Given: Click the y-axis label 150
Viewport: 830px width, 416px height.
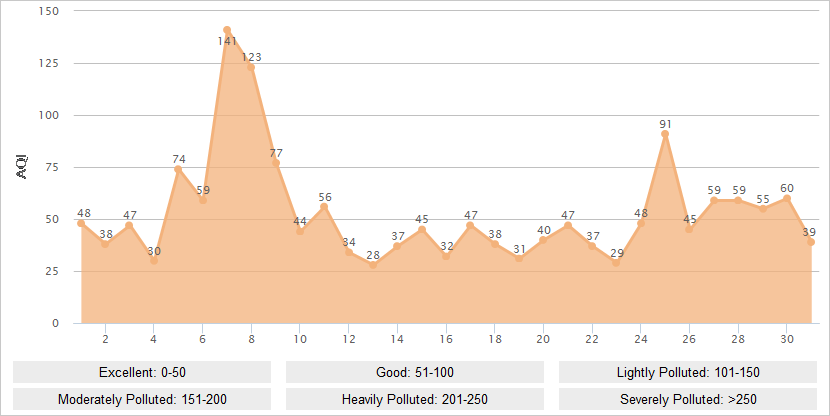Looking at the screenshot, I should point(49,11).
